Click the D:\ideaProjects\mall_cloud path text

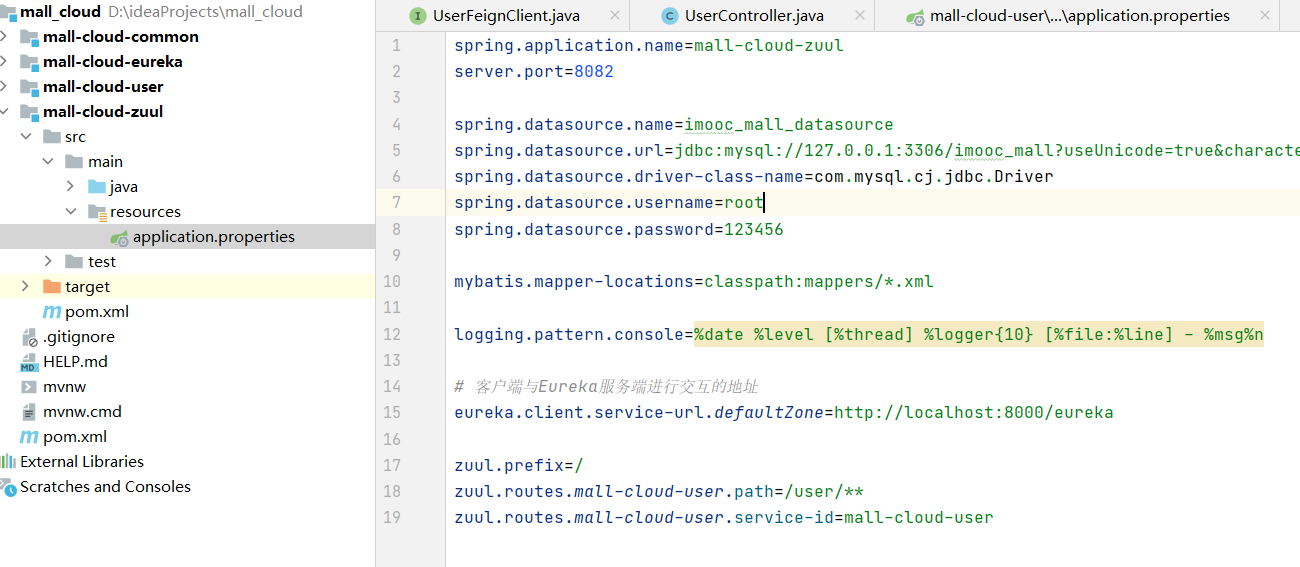click(205, 12)
